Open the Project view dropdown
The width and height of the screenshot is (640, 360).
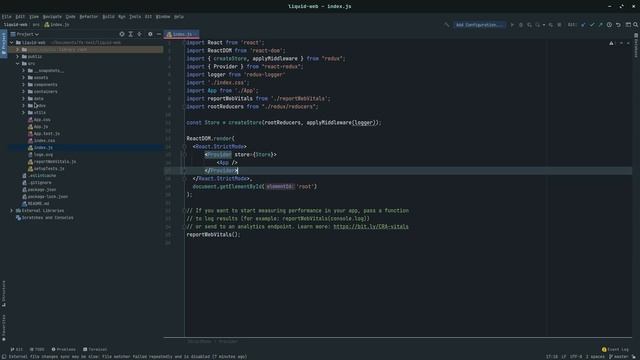tap(24, 34)
